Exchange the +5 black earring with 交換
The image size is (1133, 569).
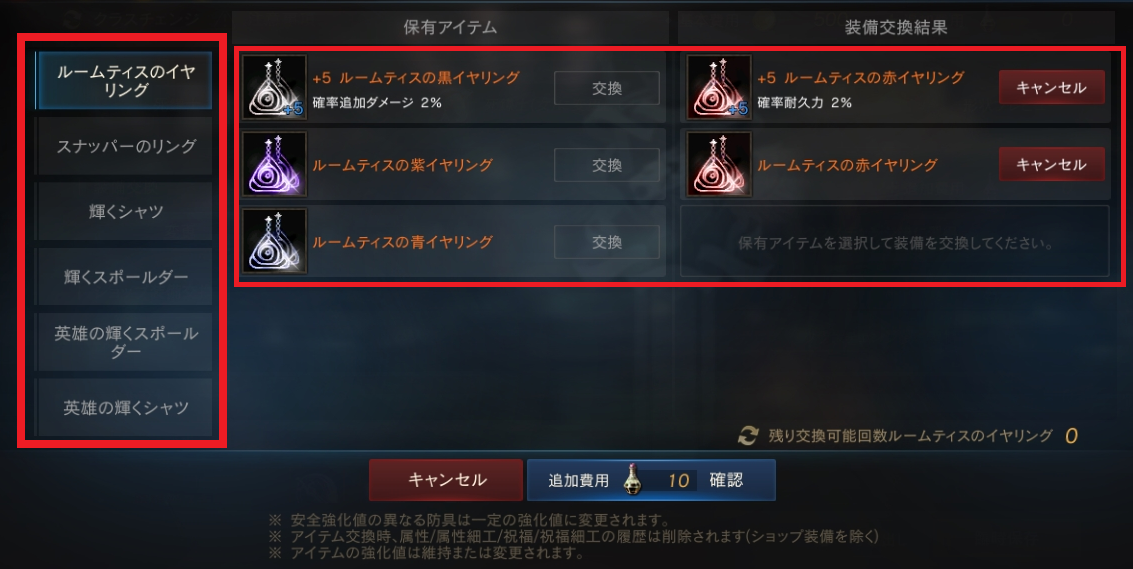coord(607,88)
